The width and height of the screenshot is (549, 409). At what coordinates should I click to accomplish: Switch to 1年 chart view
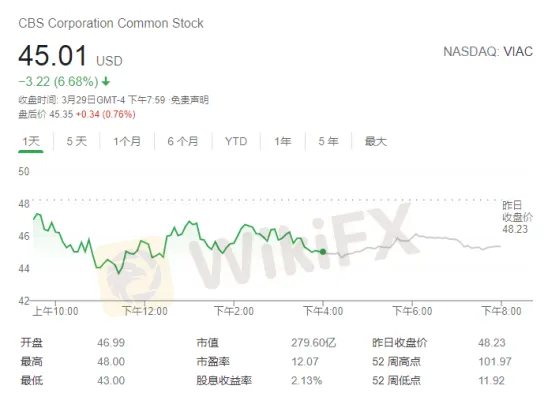283,141
